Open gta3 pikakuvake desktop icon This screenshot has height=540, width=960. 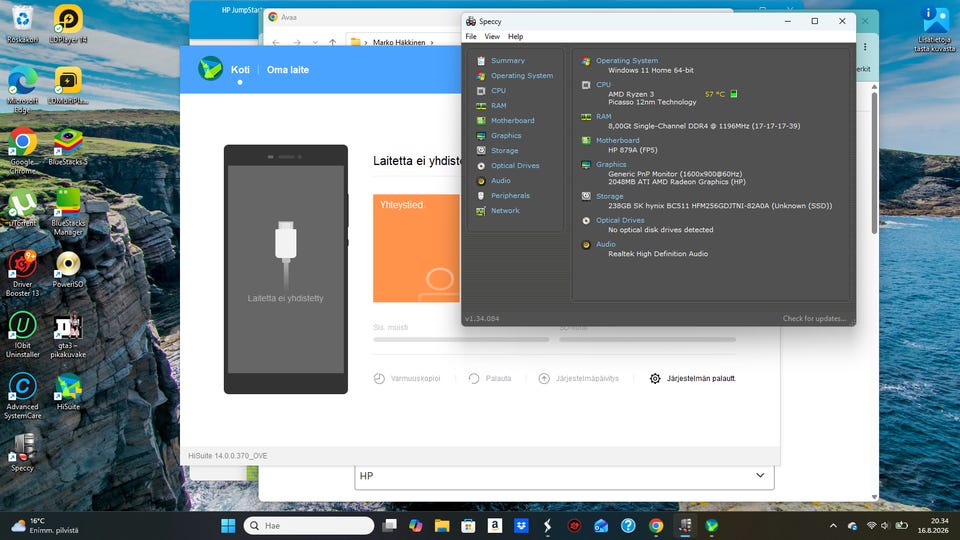point(68,335)
